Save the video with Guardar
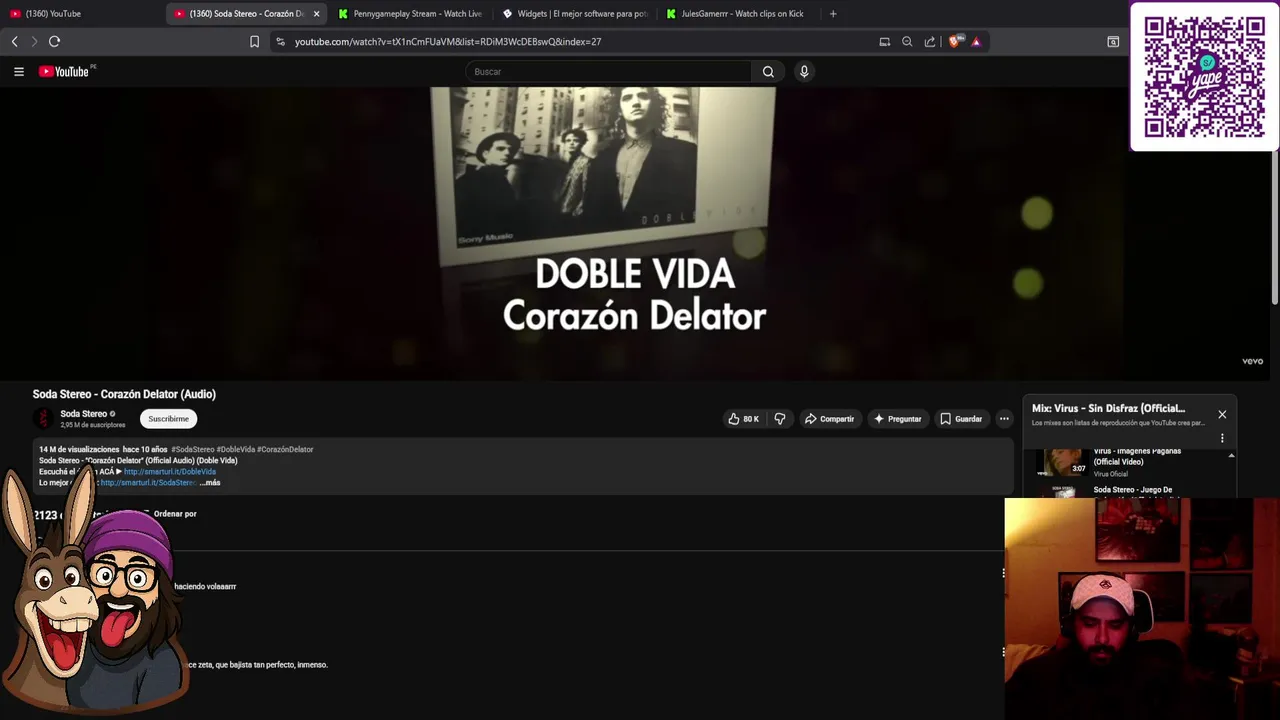The width and height of the screenshot is (1280, 720). tap(961, 419)
